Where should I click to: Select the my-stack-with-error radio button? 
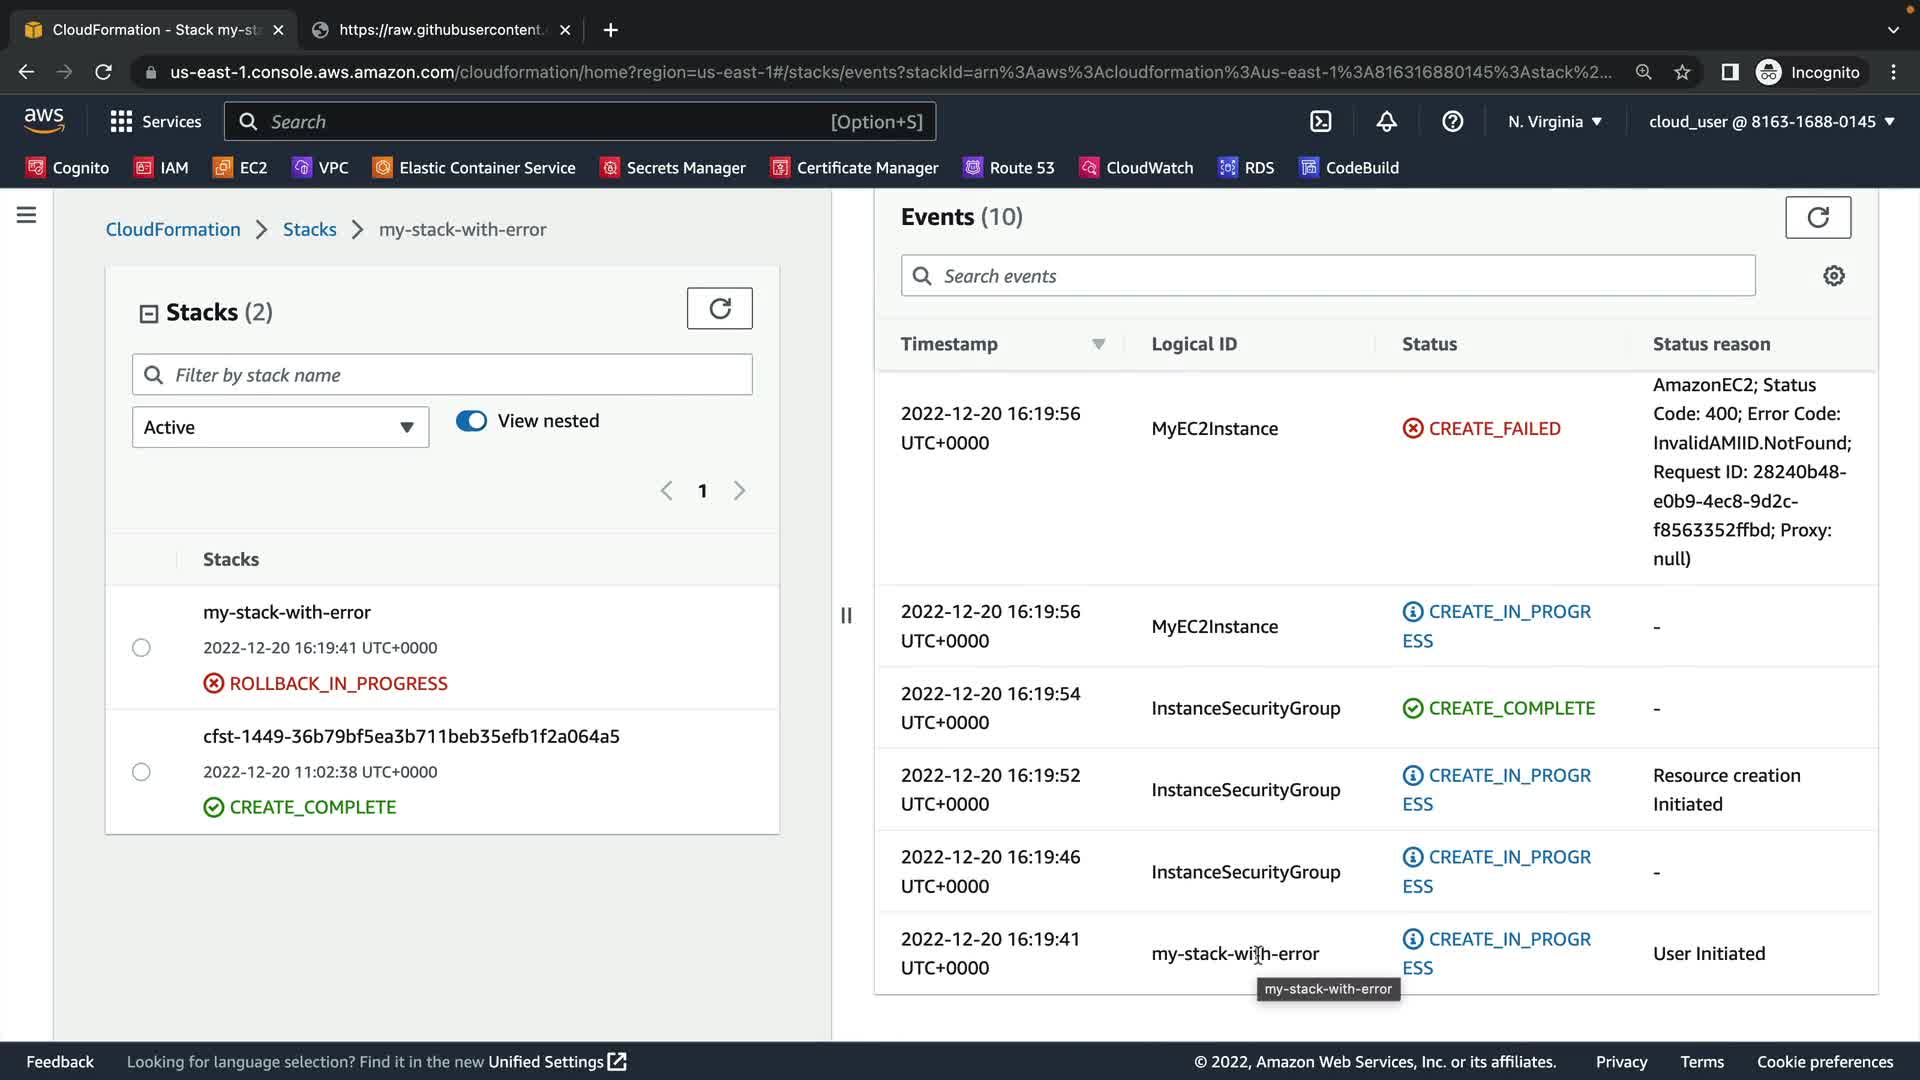[x=141, y=648]
